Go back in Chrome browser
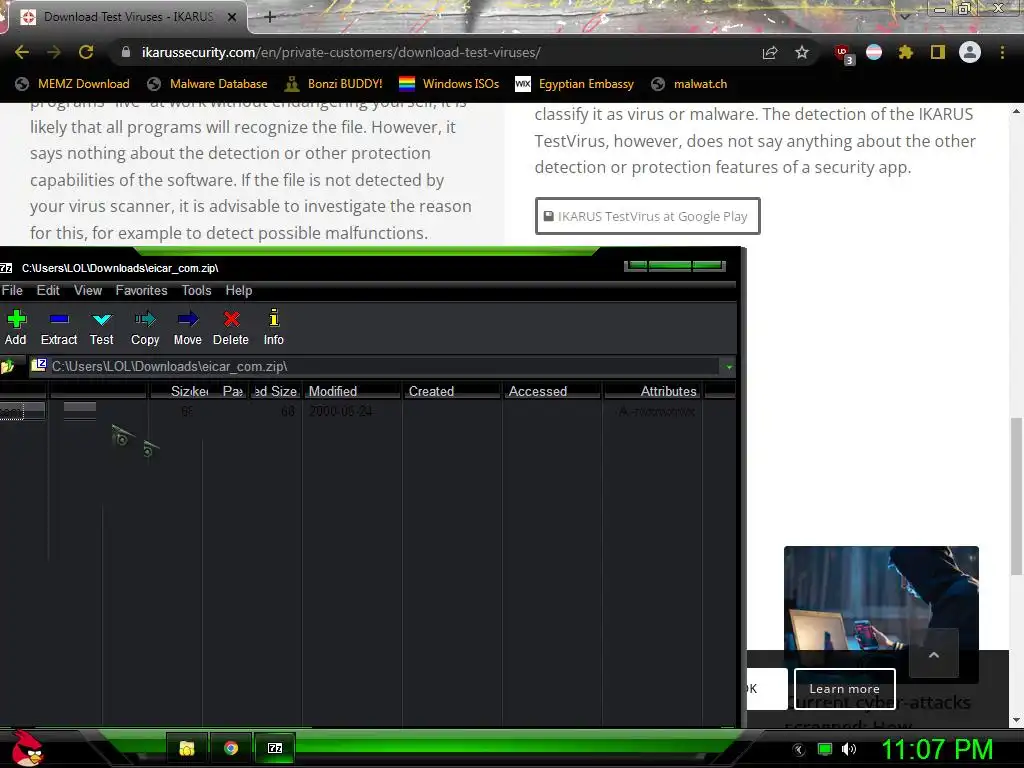The height and width of the screenshot is (768, 1024). pos(22,52)
